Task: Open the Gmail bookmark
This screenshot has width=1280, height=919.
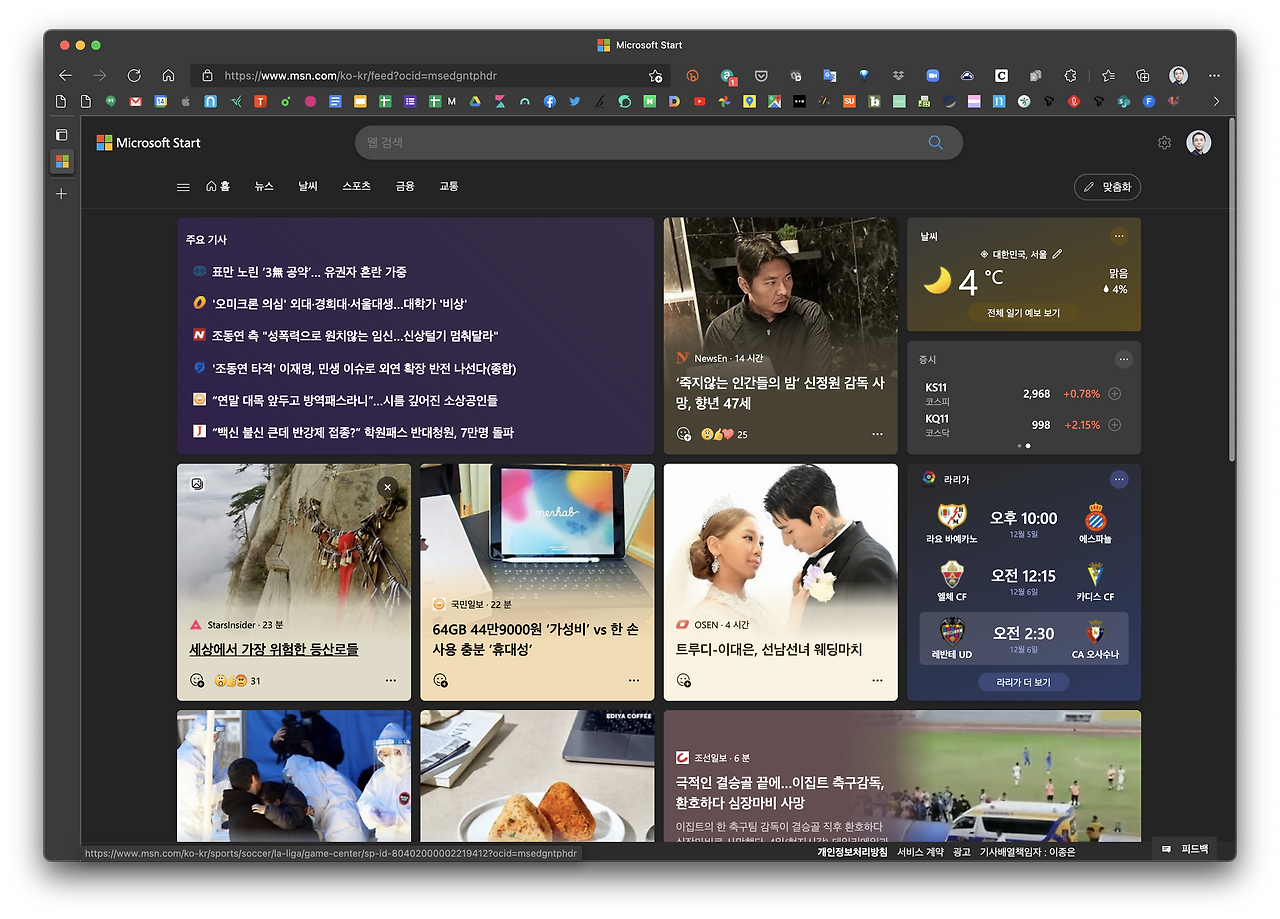Action: pyautogui.click(x=135, y=101)
